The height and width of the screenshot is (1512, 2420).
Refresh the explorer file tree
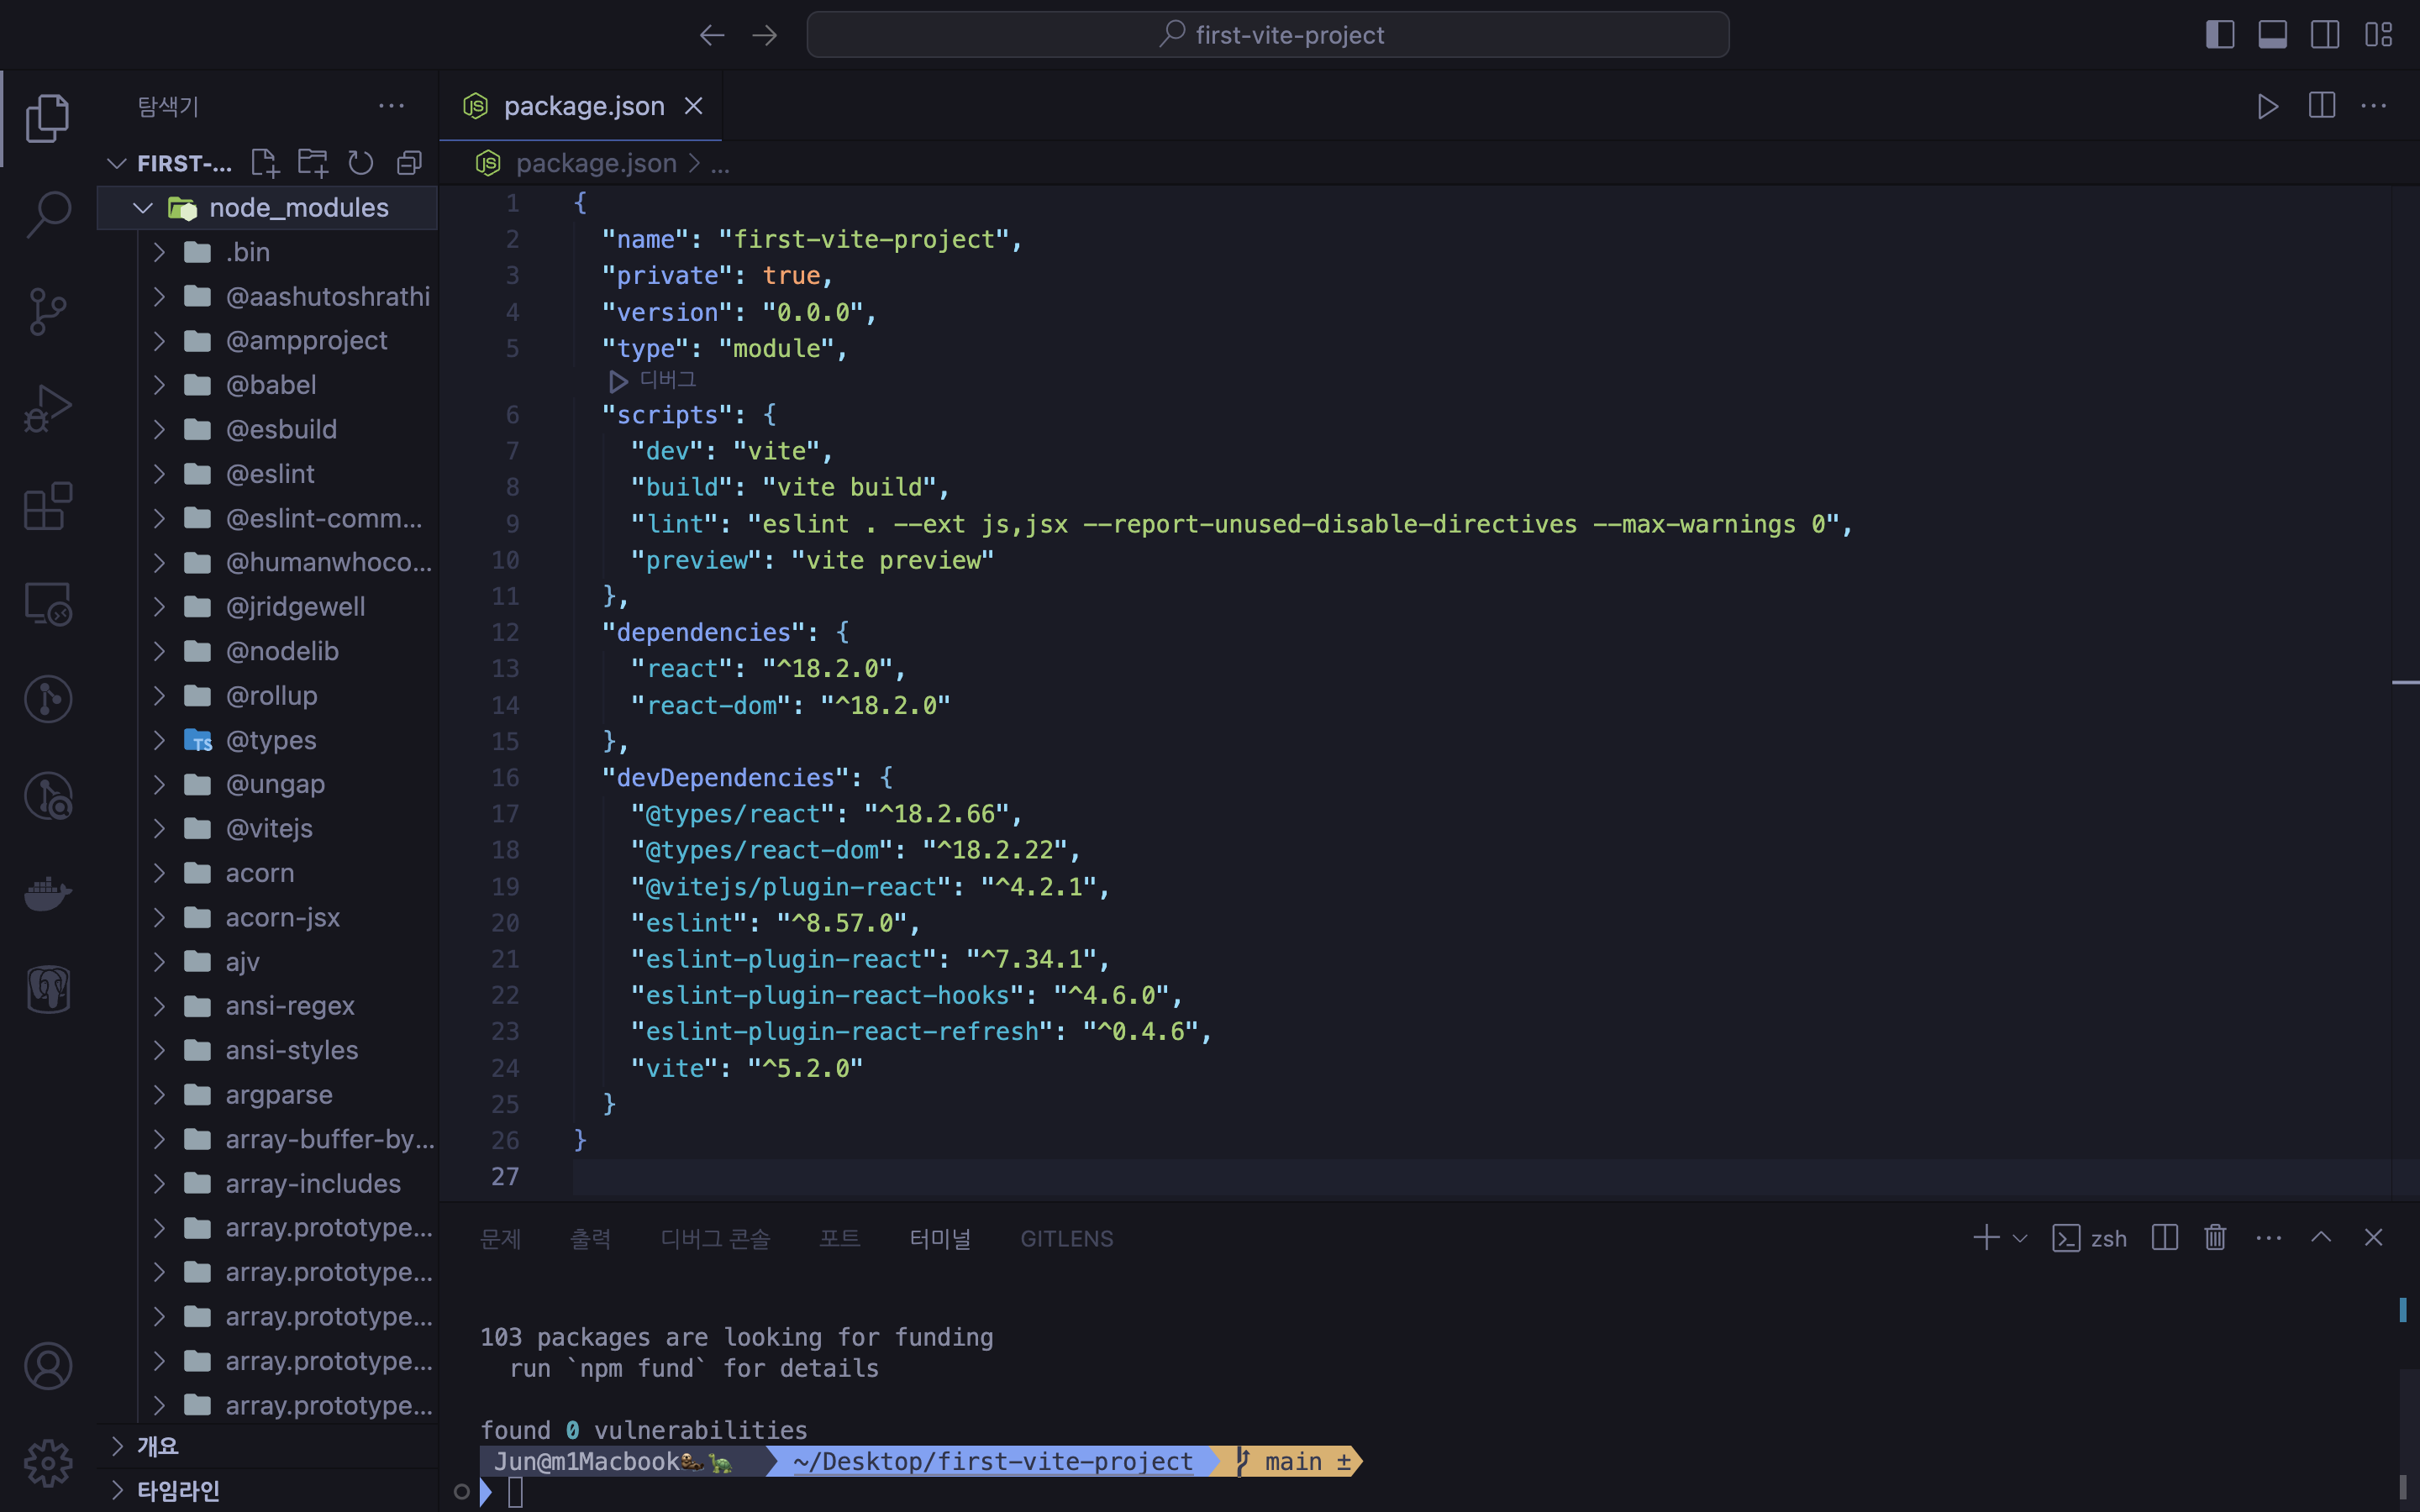[360, 163]
